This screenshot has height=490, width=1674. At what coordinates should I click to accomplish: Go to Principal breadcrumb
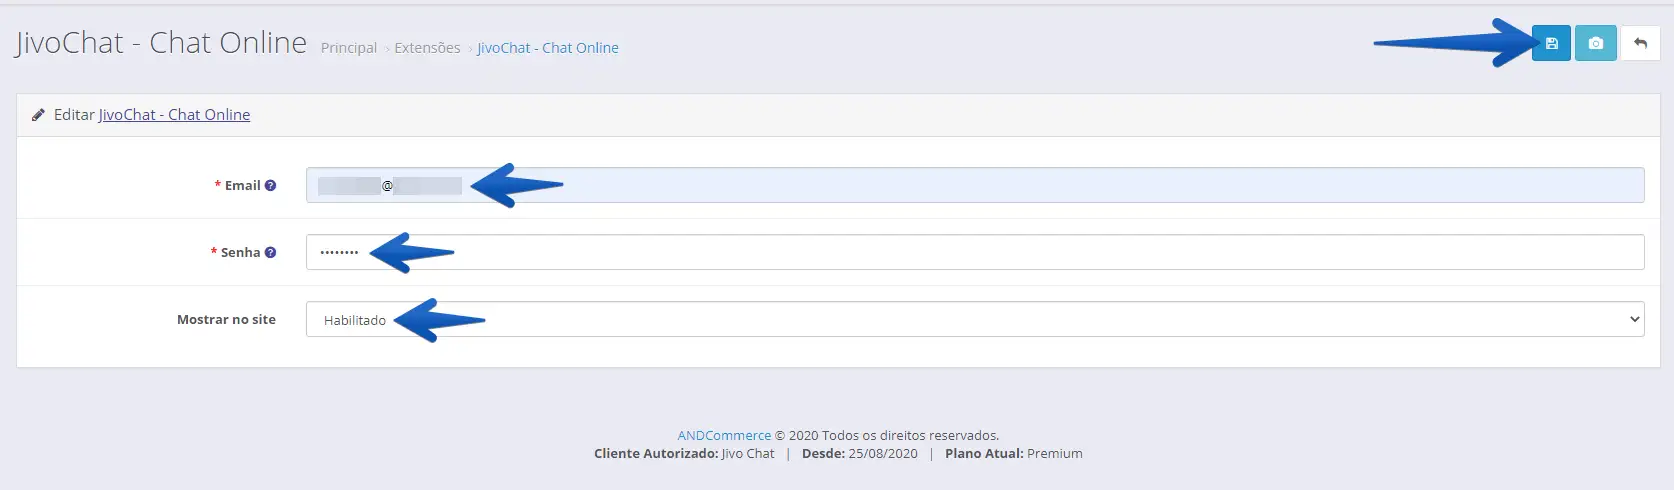[349, 48]
